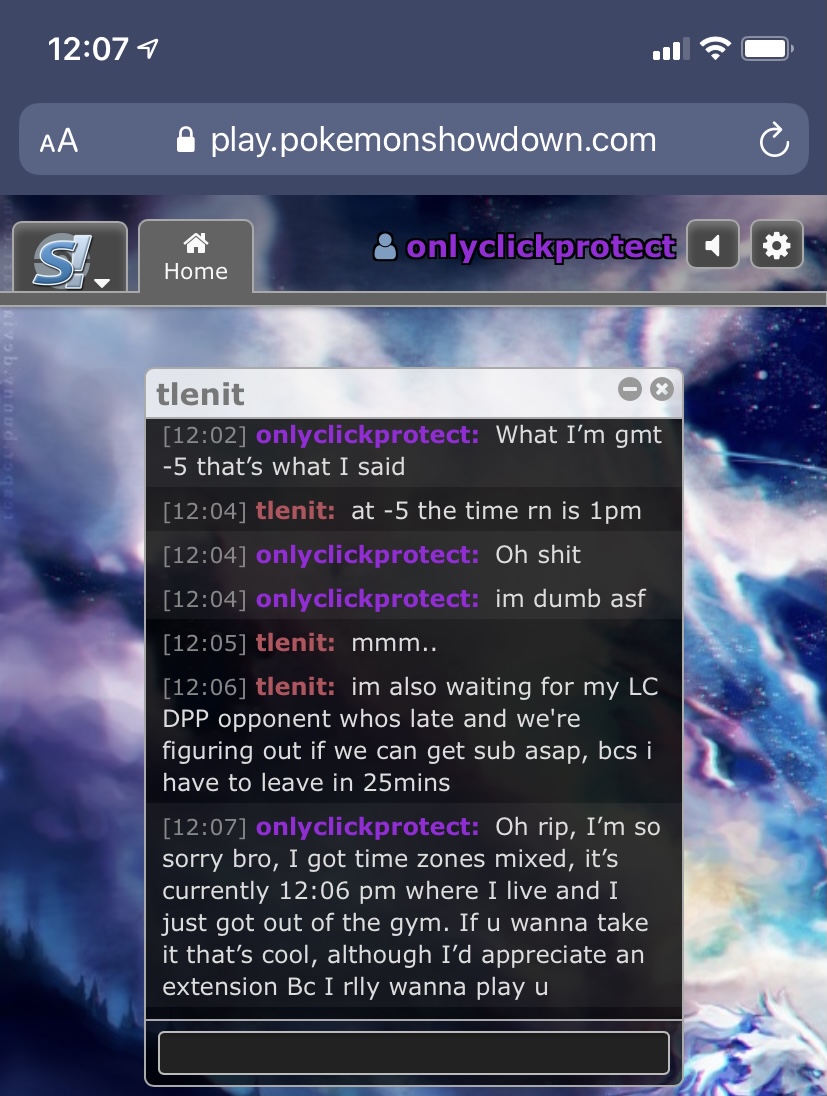This screenshot has height=1096, width=827.
Task: Open options via the gear icon
Action: click(777, 245)
